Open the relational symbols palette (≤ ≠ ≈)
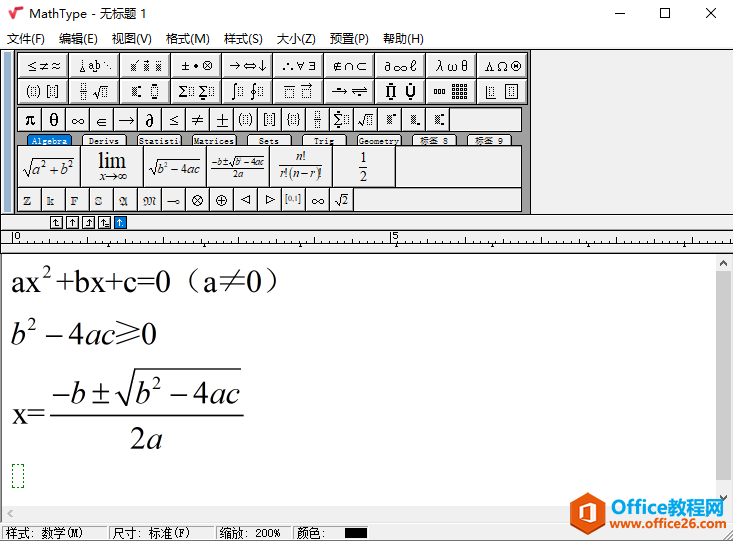Viewport: 733px width, 541px height. pos(43,66)
